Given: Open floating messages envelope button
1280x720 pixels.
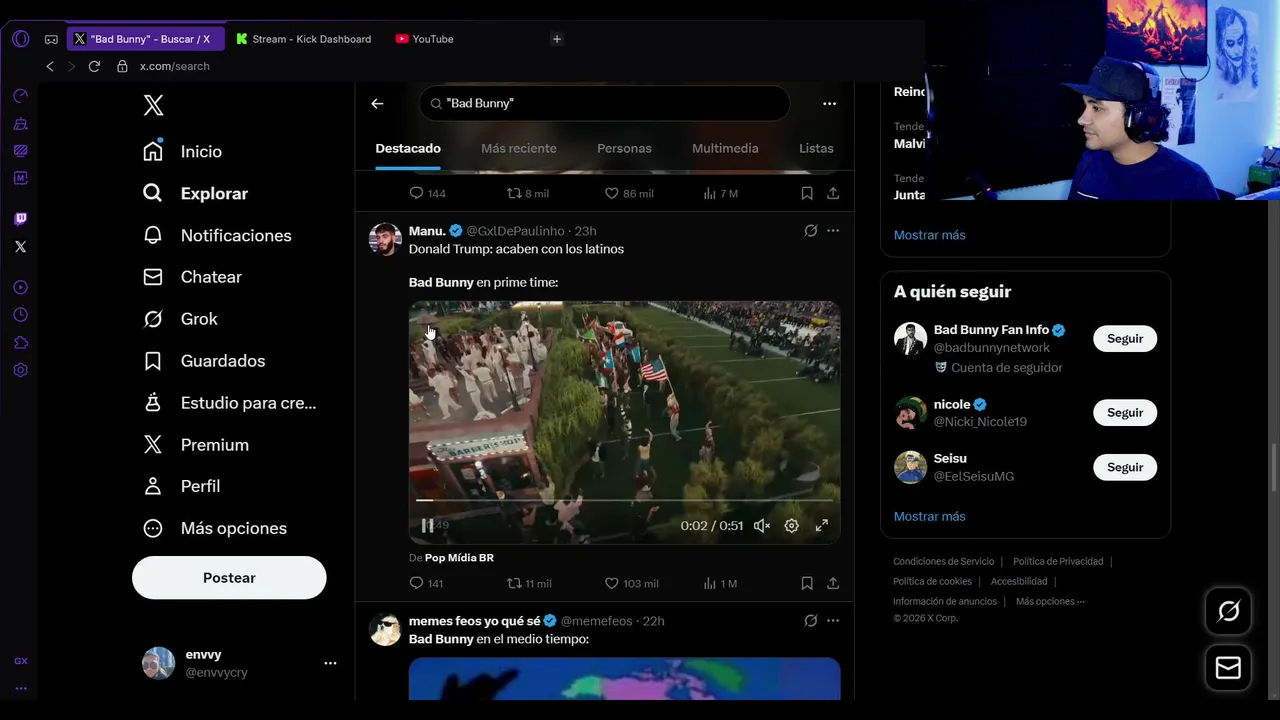Looking at the screenshot, I should [x=1228, y=668].
